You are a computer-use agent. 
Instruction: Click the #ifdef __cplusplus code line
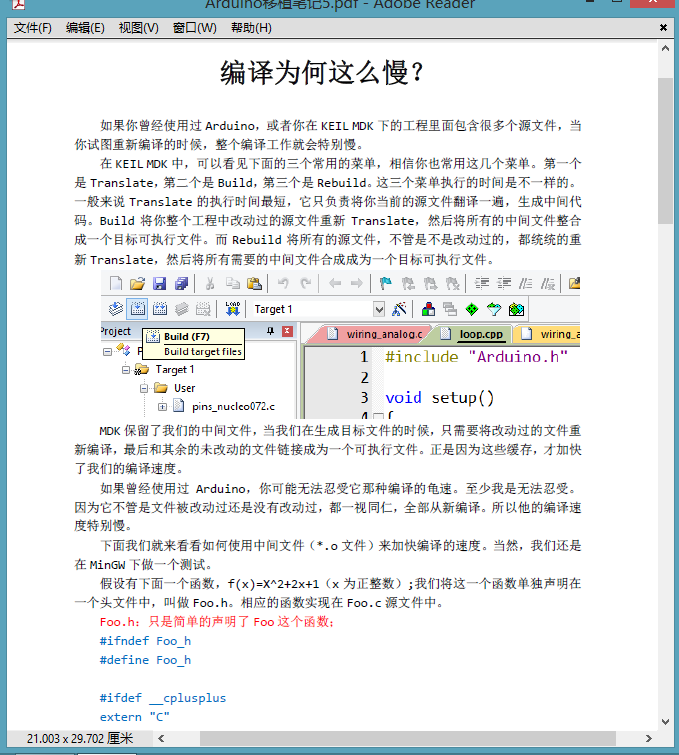[x=163, y=698]
